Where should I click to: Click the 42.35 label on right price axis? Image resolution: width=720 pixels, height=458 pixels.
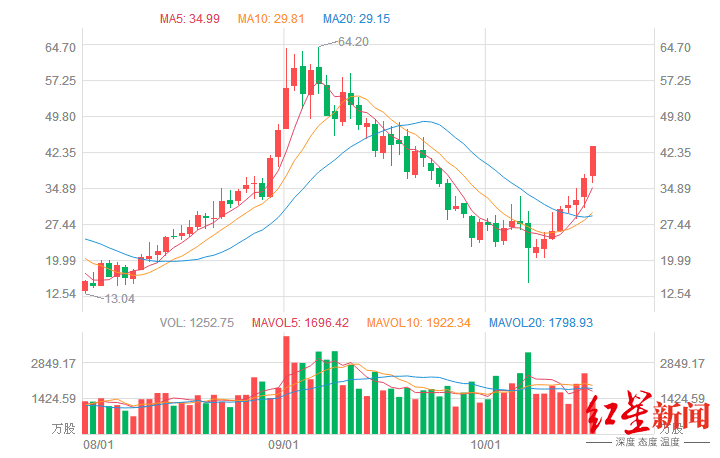675,152
